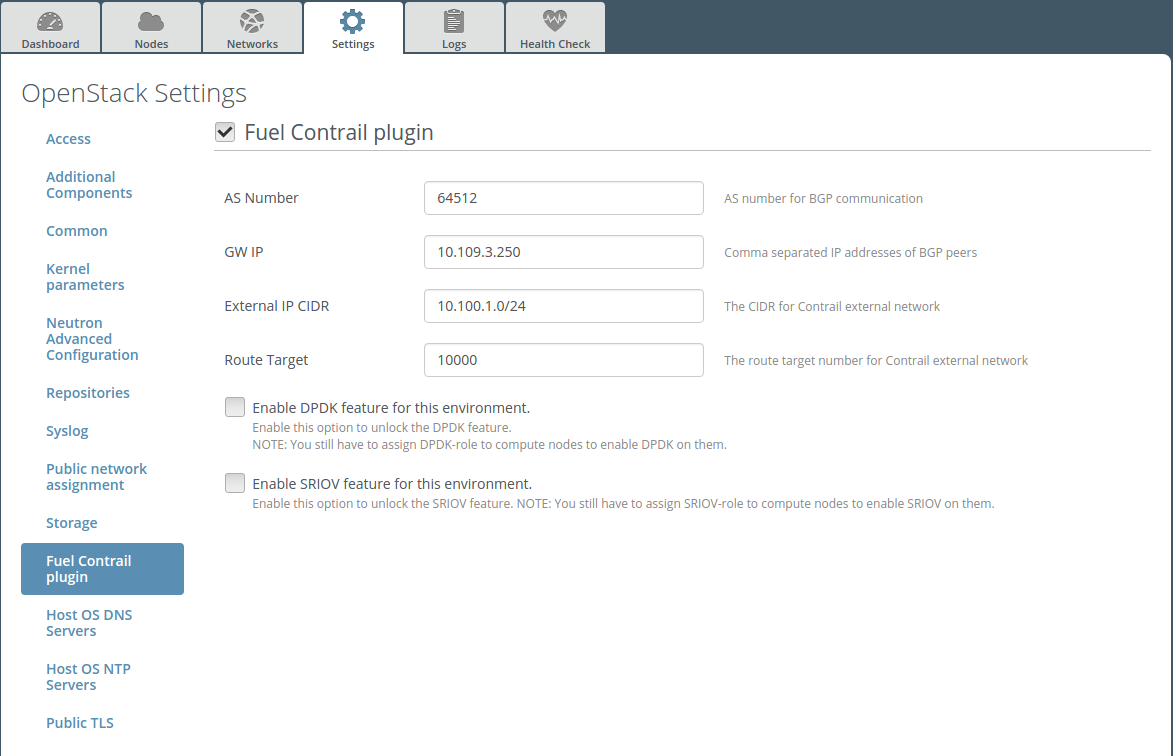Enable the SRIOV feature checkbox
The height and width of the screenshot is (756, 1173).
click(x=235, y=483)
